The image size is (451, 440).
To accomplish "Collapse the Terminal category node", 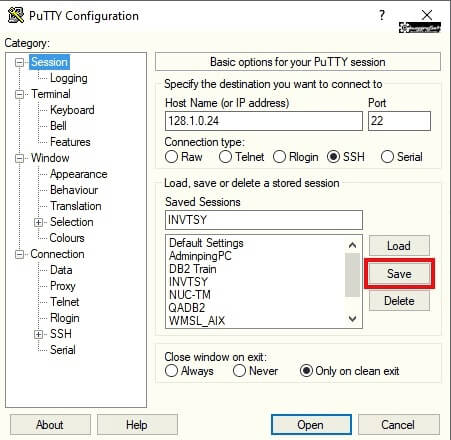I will 20,94.
